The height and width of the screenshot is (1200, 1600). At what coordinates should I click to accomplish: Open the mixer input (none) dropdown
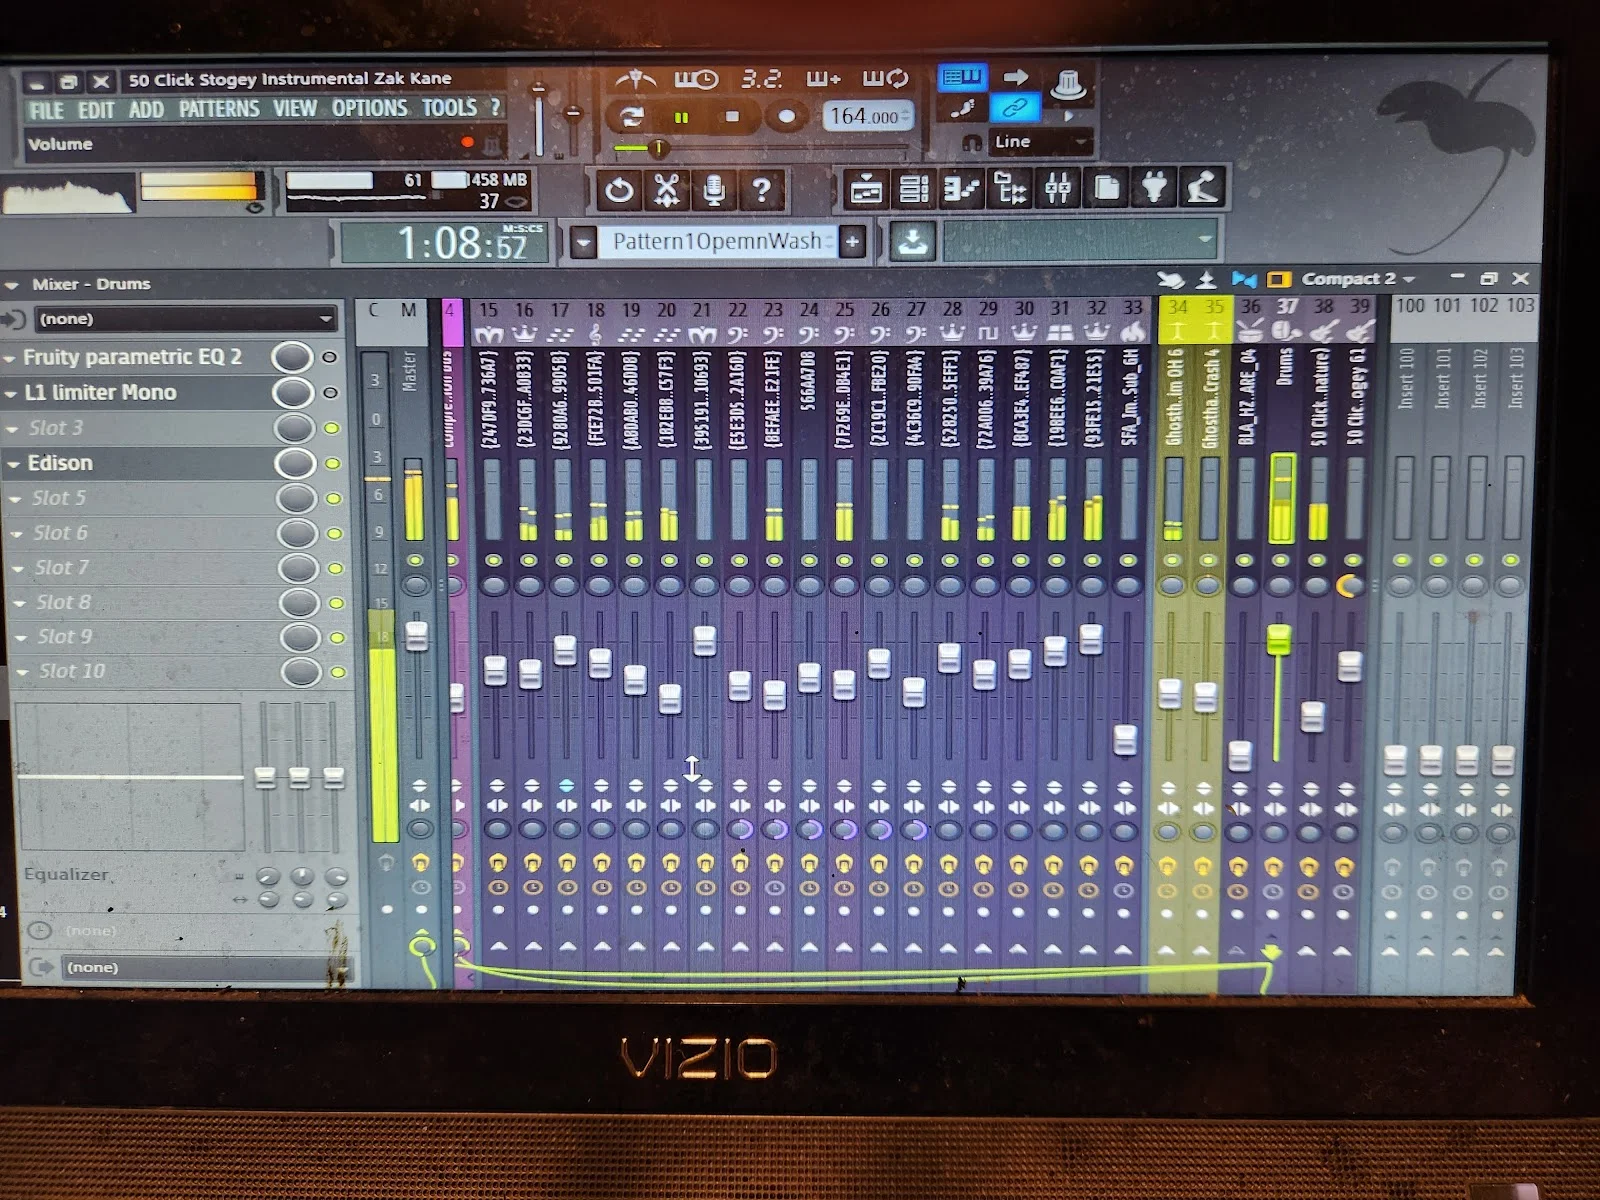pos(184,319)
